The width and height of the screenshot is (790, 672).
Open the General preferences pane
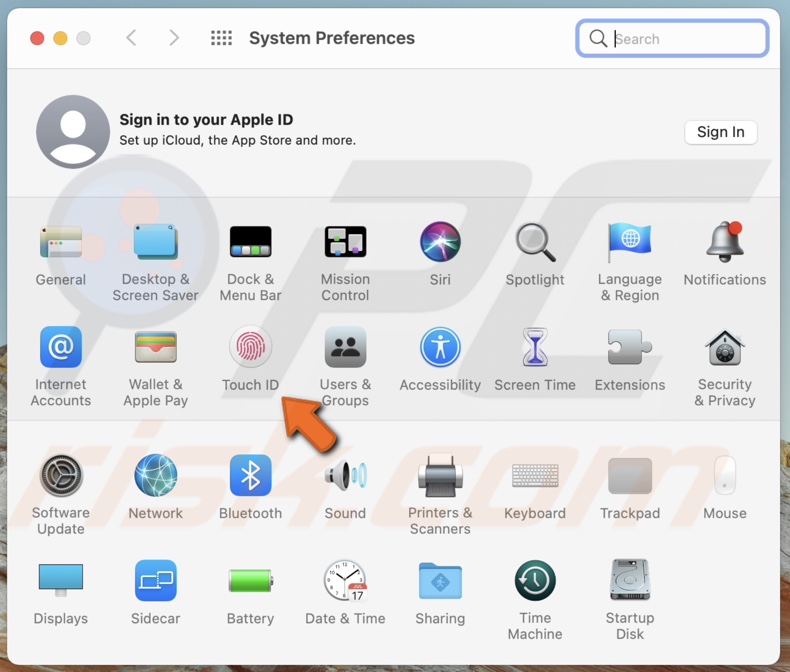(x=61, y=242)
